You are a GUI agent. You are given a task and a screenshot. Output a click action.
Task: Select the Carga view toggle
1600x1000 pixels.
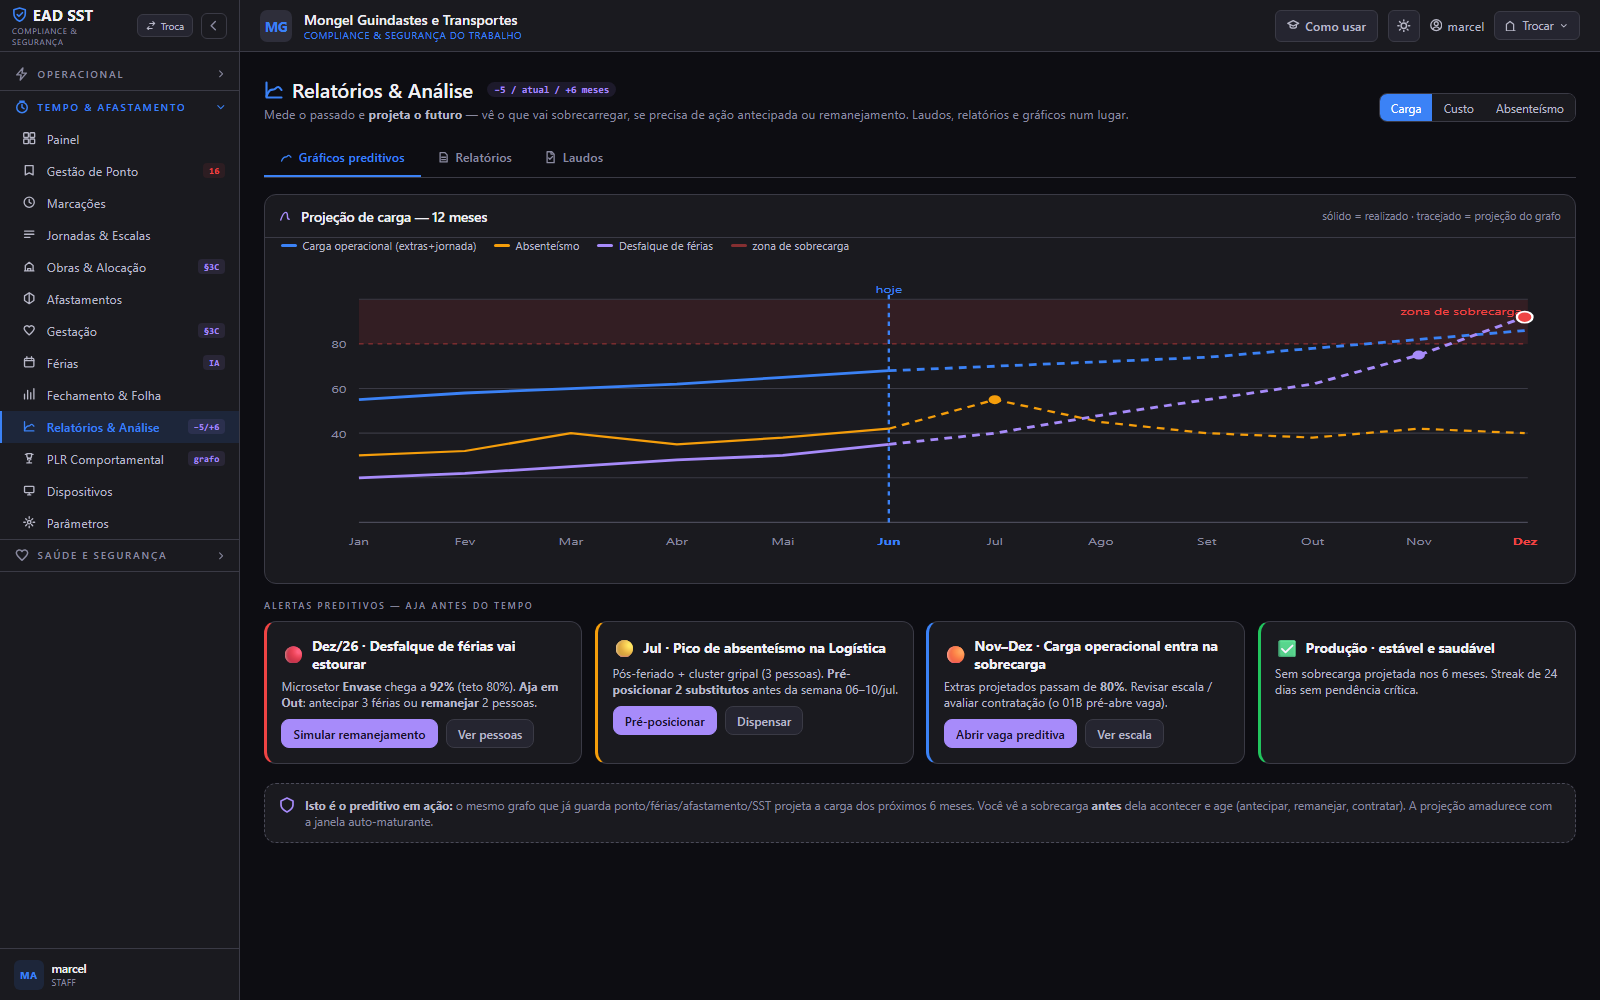tap(1406, 108)
